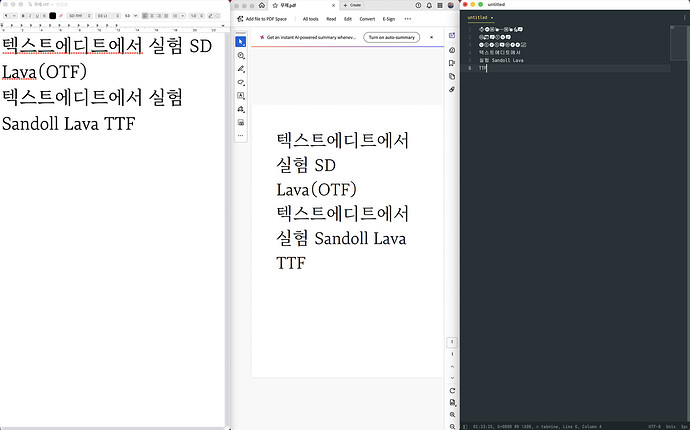Choose the freehand draw tool in Acrobat
The height and width of the screenshot is (430, 690).
241,82
